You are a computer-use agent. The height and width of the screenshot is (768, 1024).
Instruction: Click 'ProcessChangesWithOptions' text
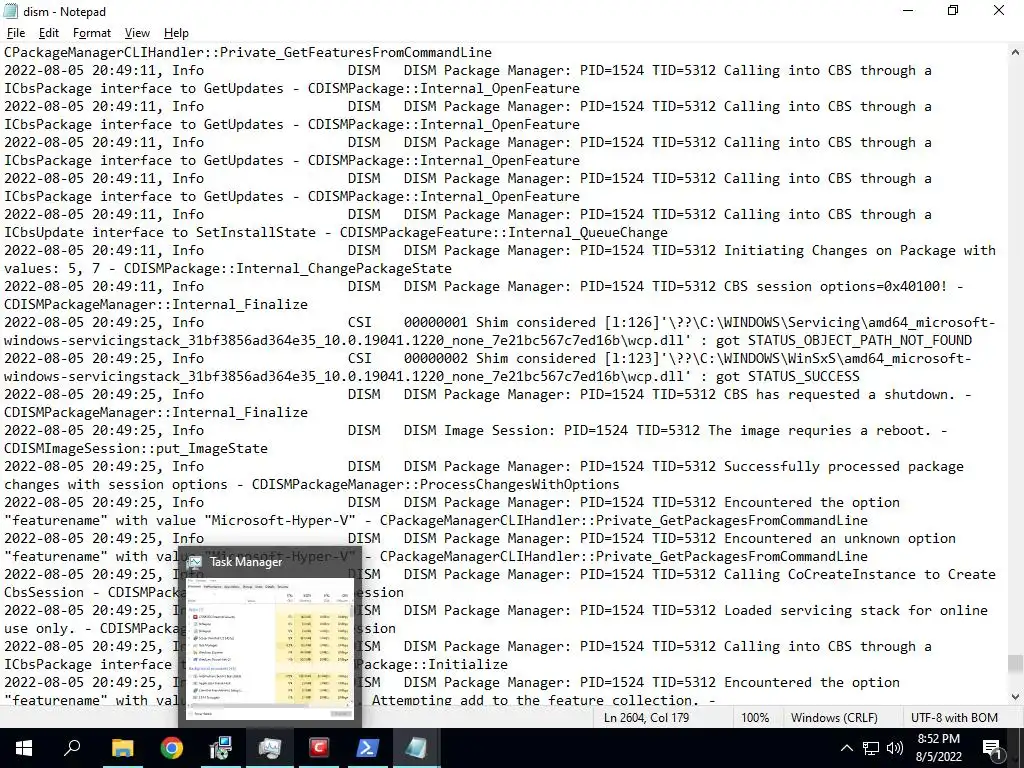(x=519, y=485)
